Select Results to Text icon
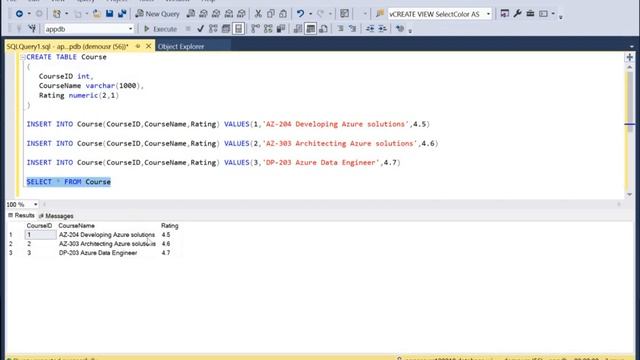Viewport: 640px width, 360px height. click(x=298, y=29)
